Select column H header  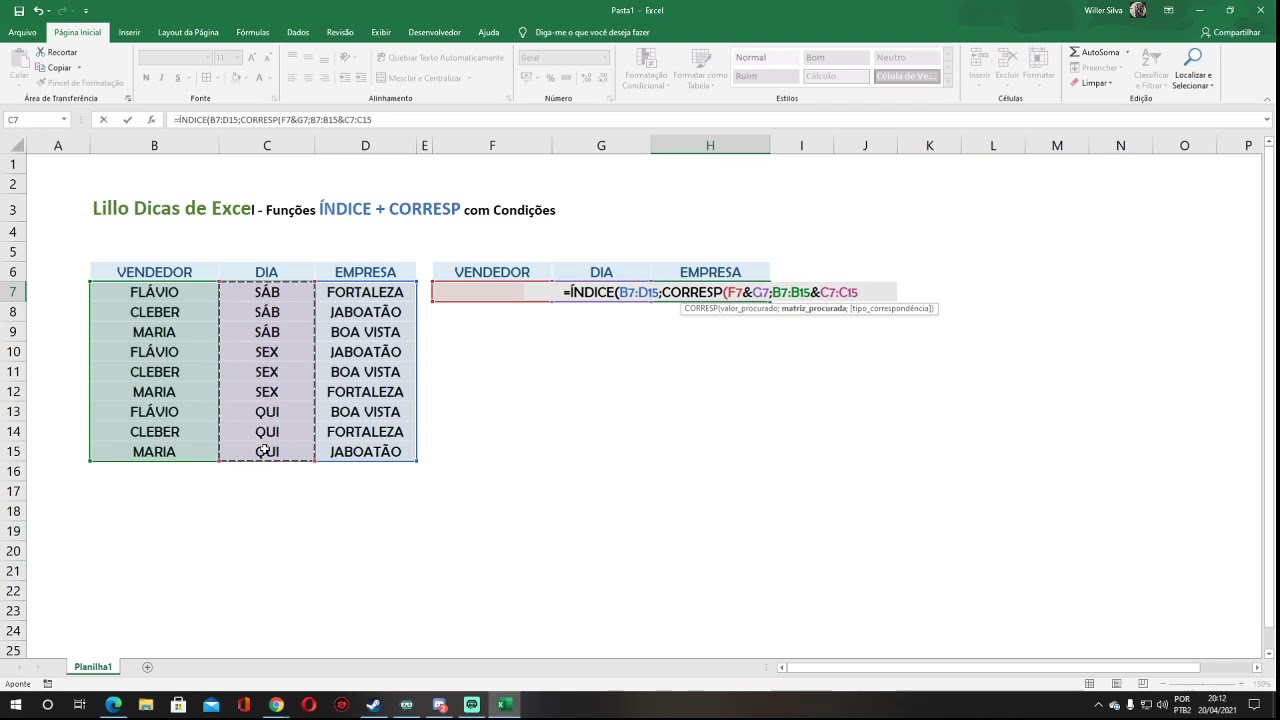click(x=710, y=146)
